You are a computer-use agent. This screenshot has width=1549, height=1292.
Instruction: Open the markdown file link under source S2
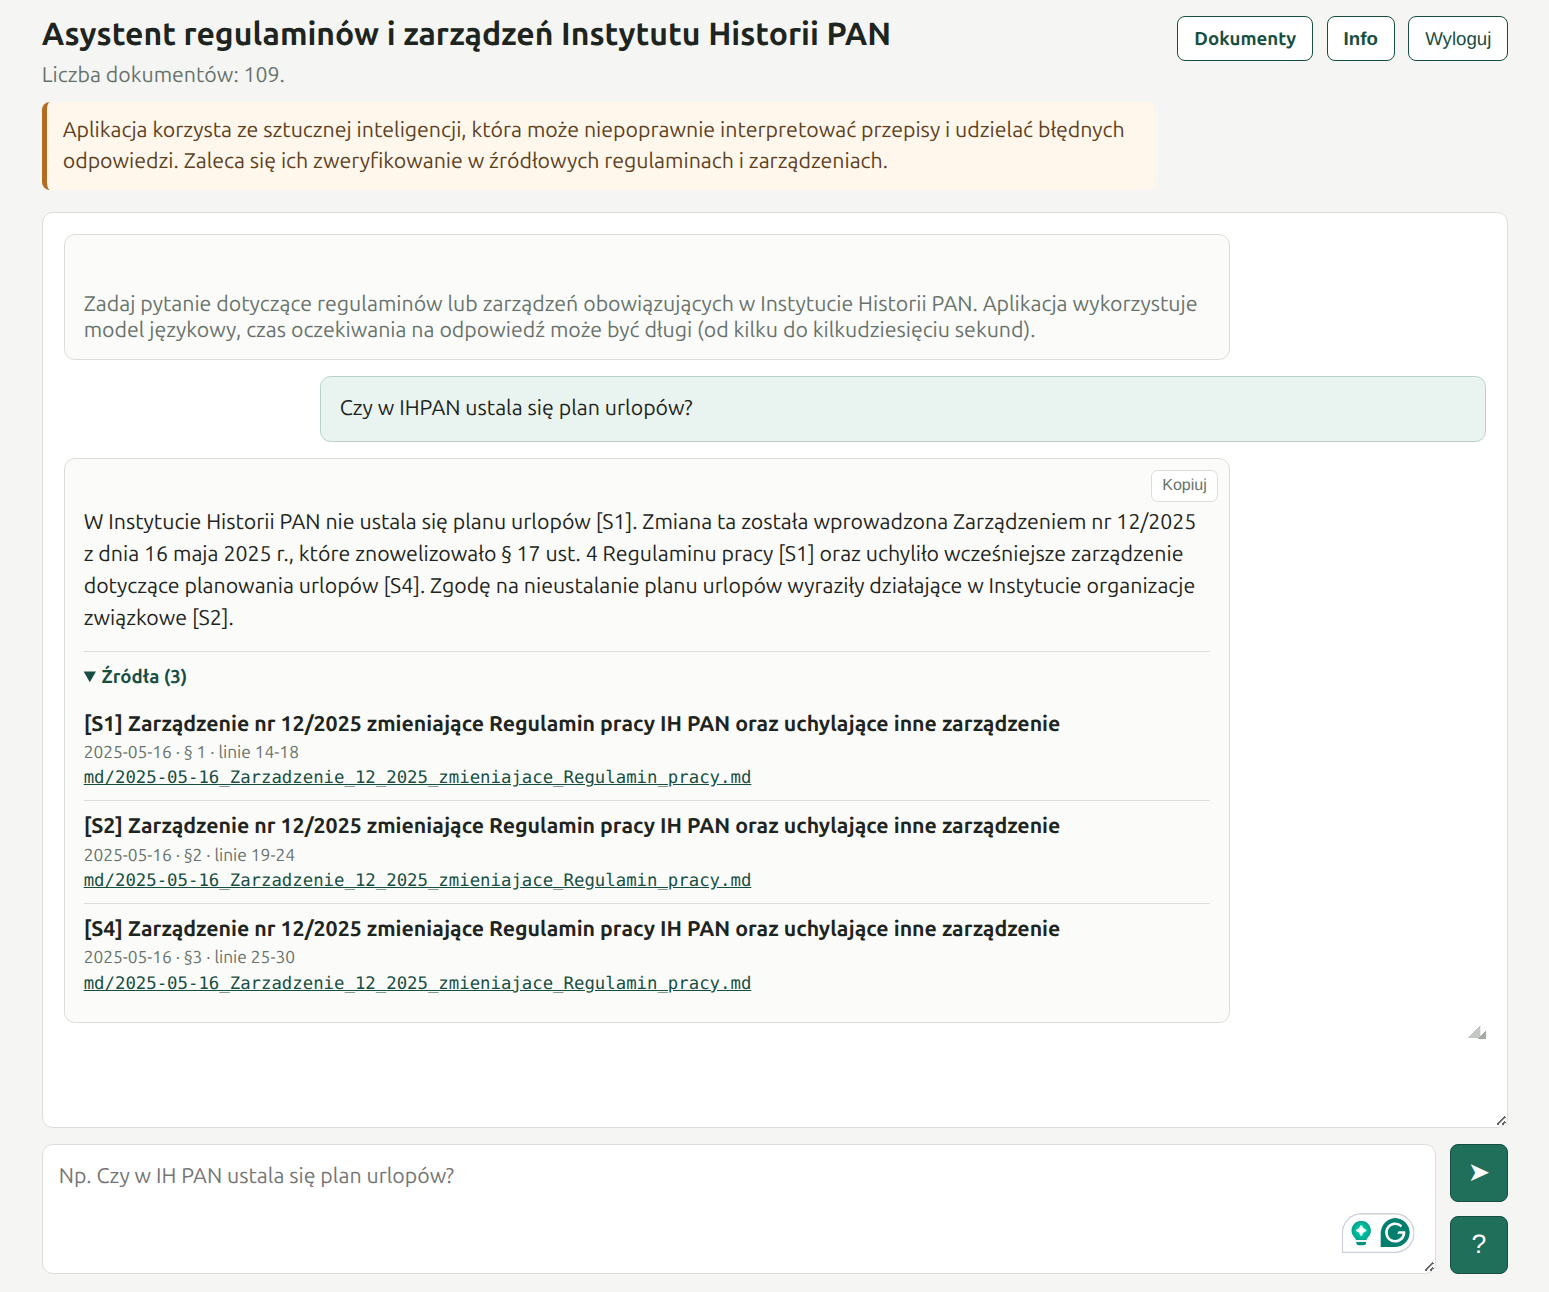pos(417,881)
